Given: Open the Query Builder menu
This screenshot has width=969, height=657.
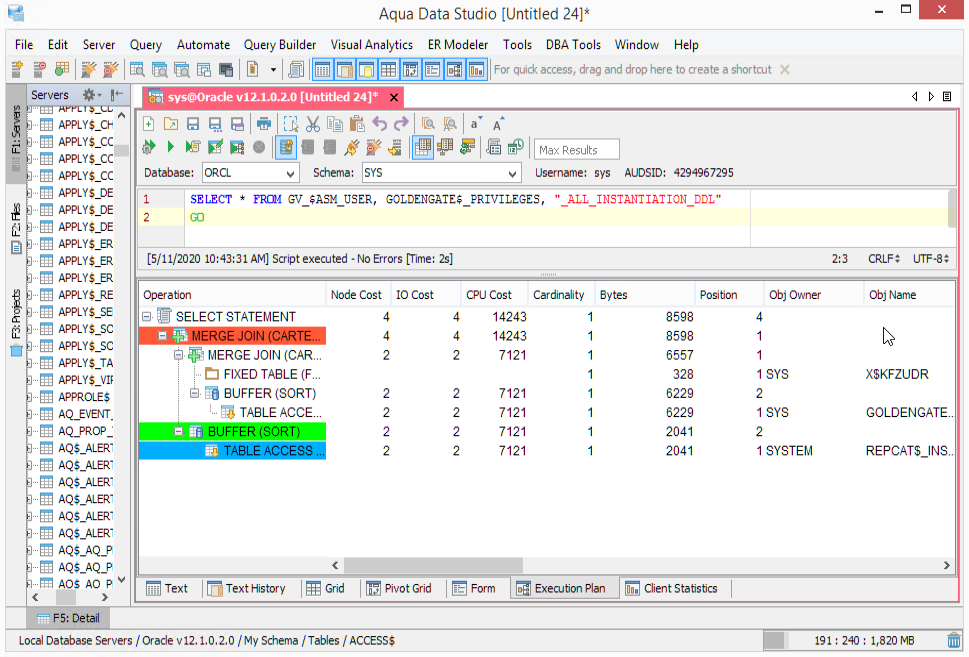Looking at the screenshot, I should click(x=279, y=45).
